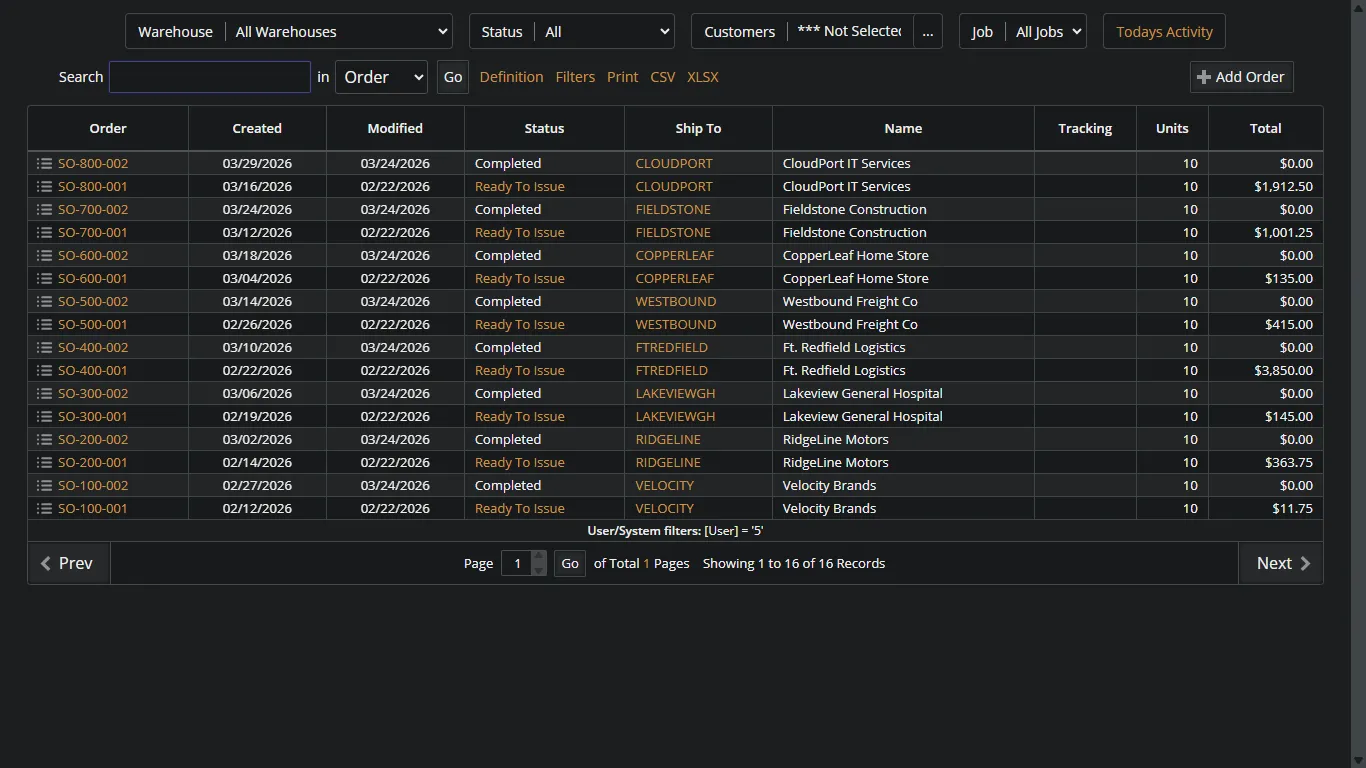Viewport: 1366px width, 768px height.
Task: Sort by the Name column header
Action: (903, 128)
